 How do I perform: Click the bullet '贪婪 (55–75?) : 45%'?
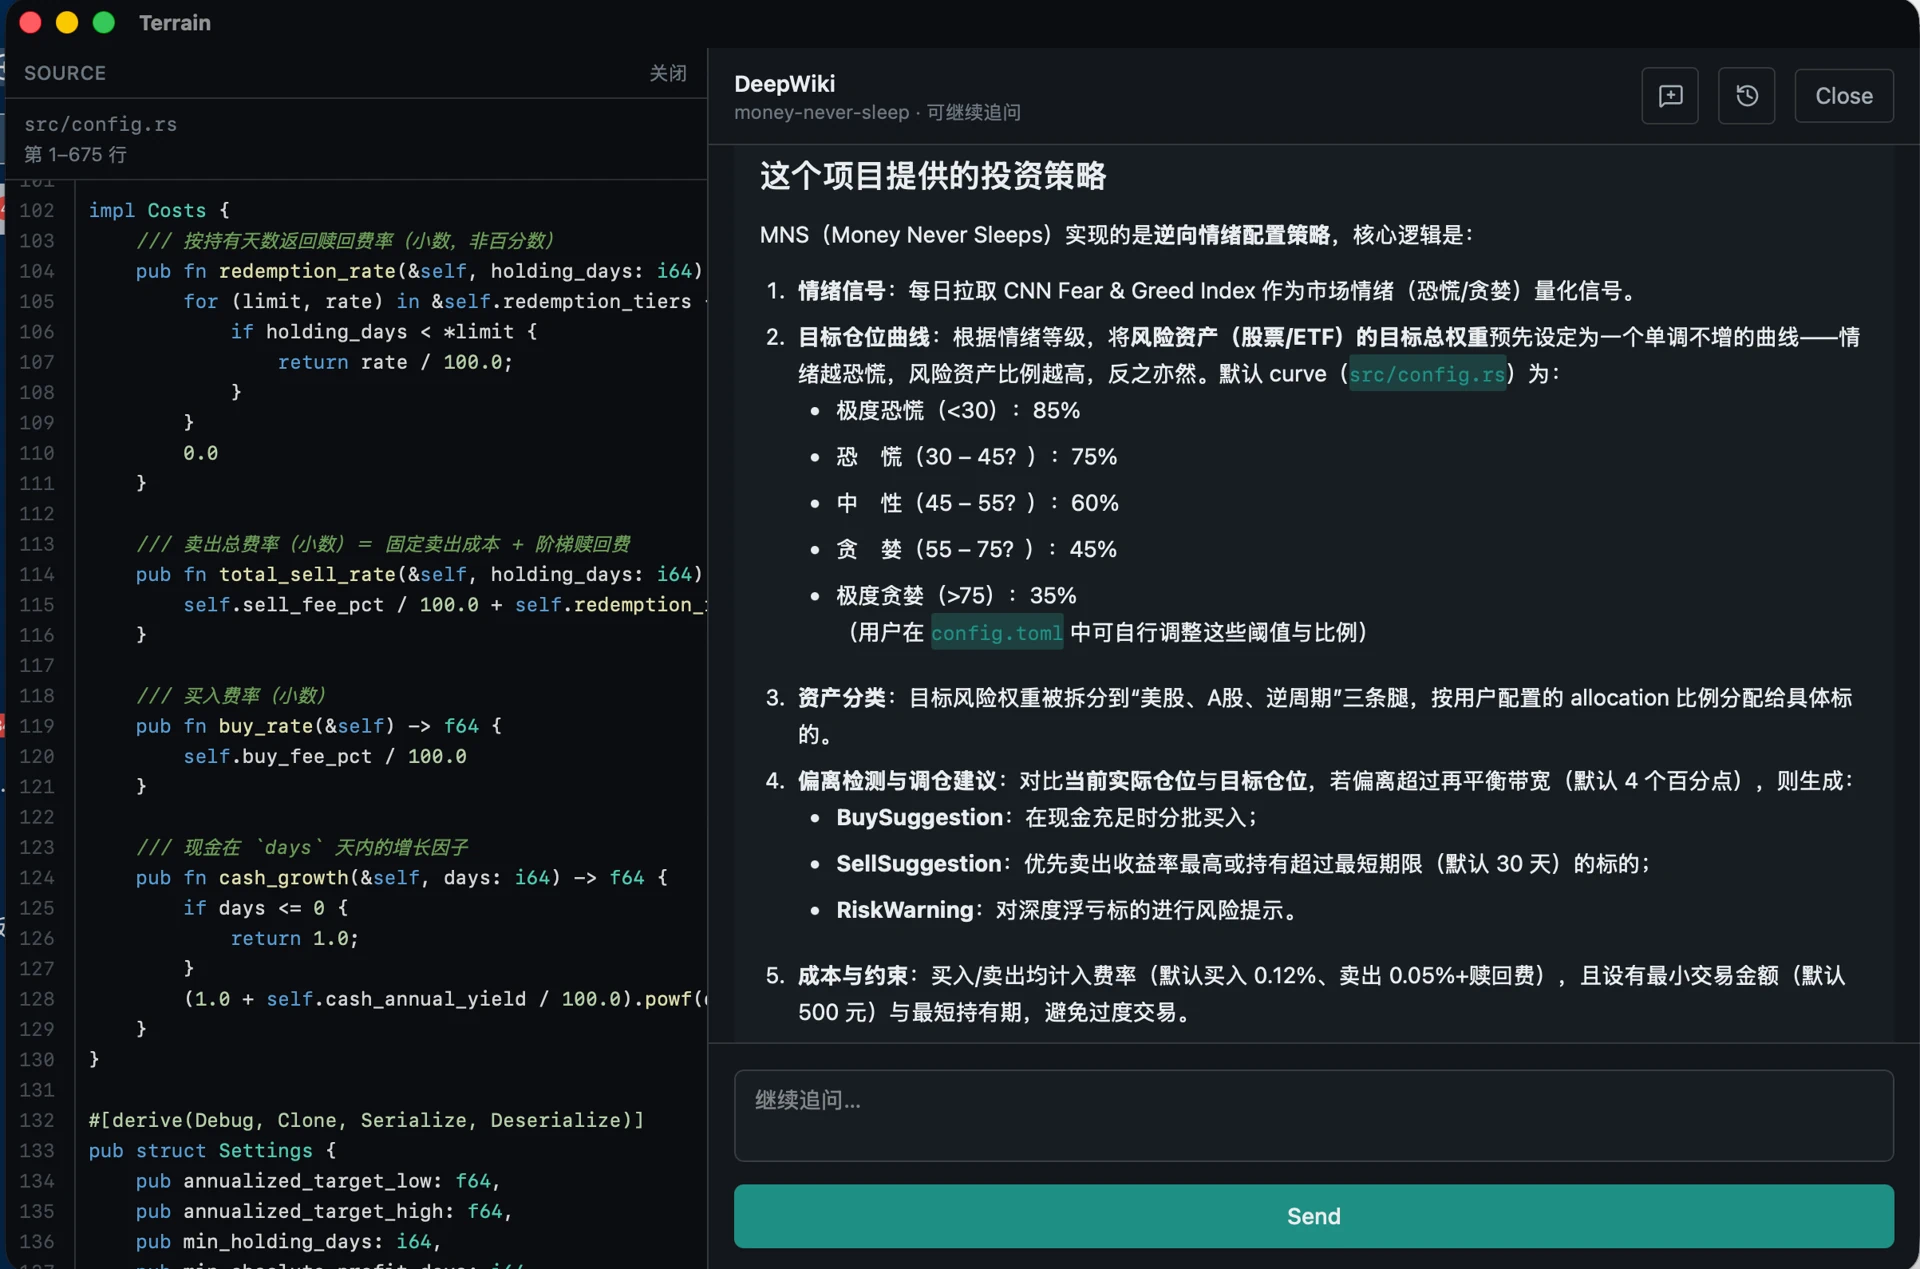977,549
